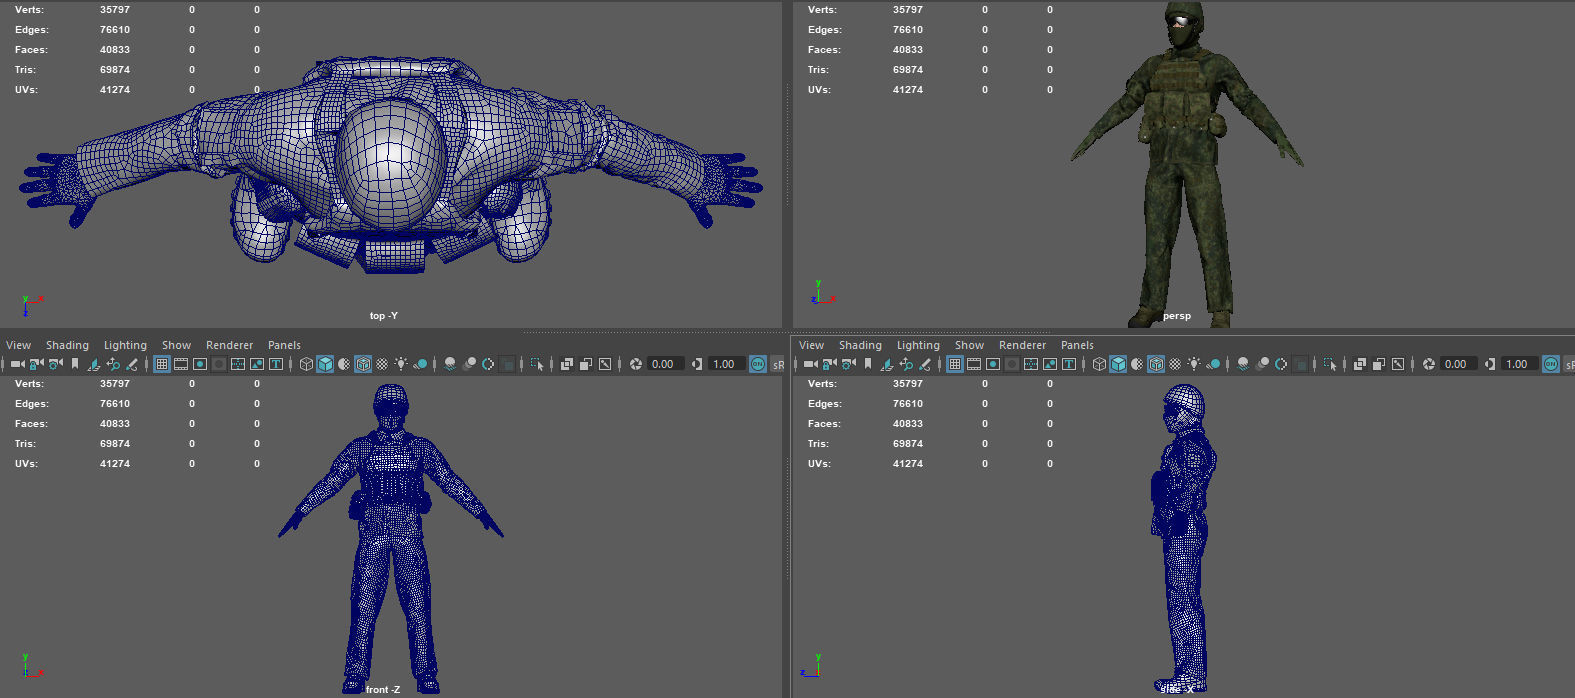Open Renderer menu of side view panel
The image size is (1575, 698).
click(1022, 345)
